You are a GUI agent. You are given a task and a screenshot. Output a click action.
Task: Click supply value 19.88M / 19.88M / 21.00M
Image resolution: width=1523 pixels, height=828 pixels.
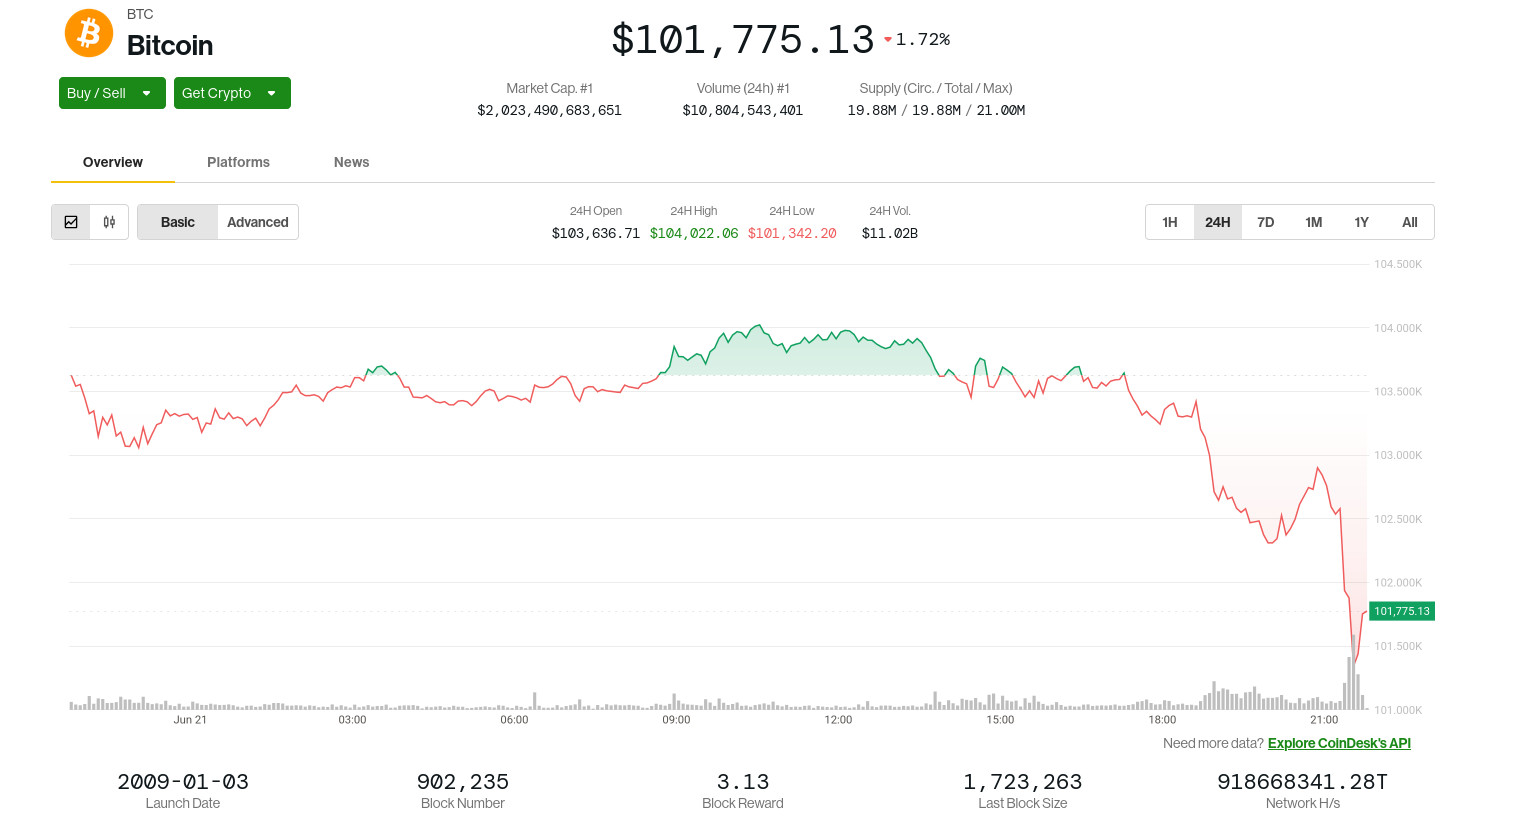(936, 110)
